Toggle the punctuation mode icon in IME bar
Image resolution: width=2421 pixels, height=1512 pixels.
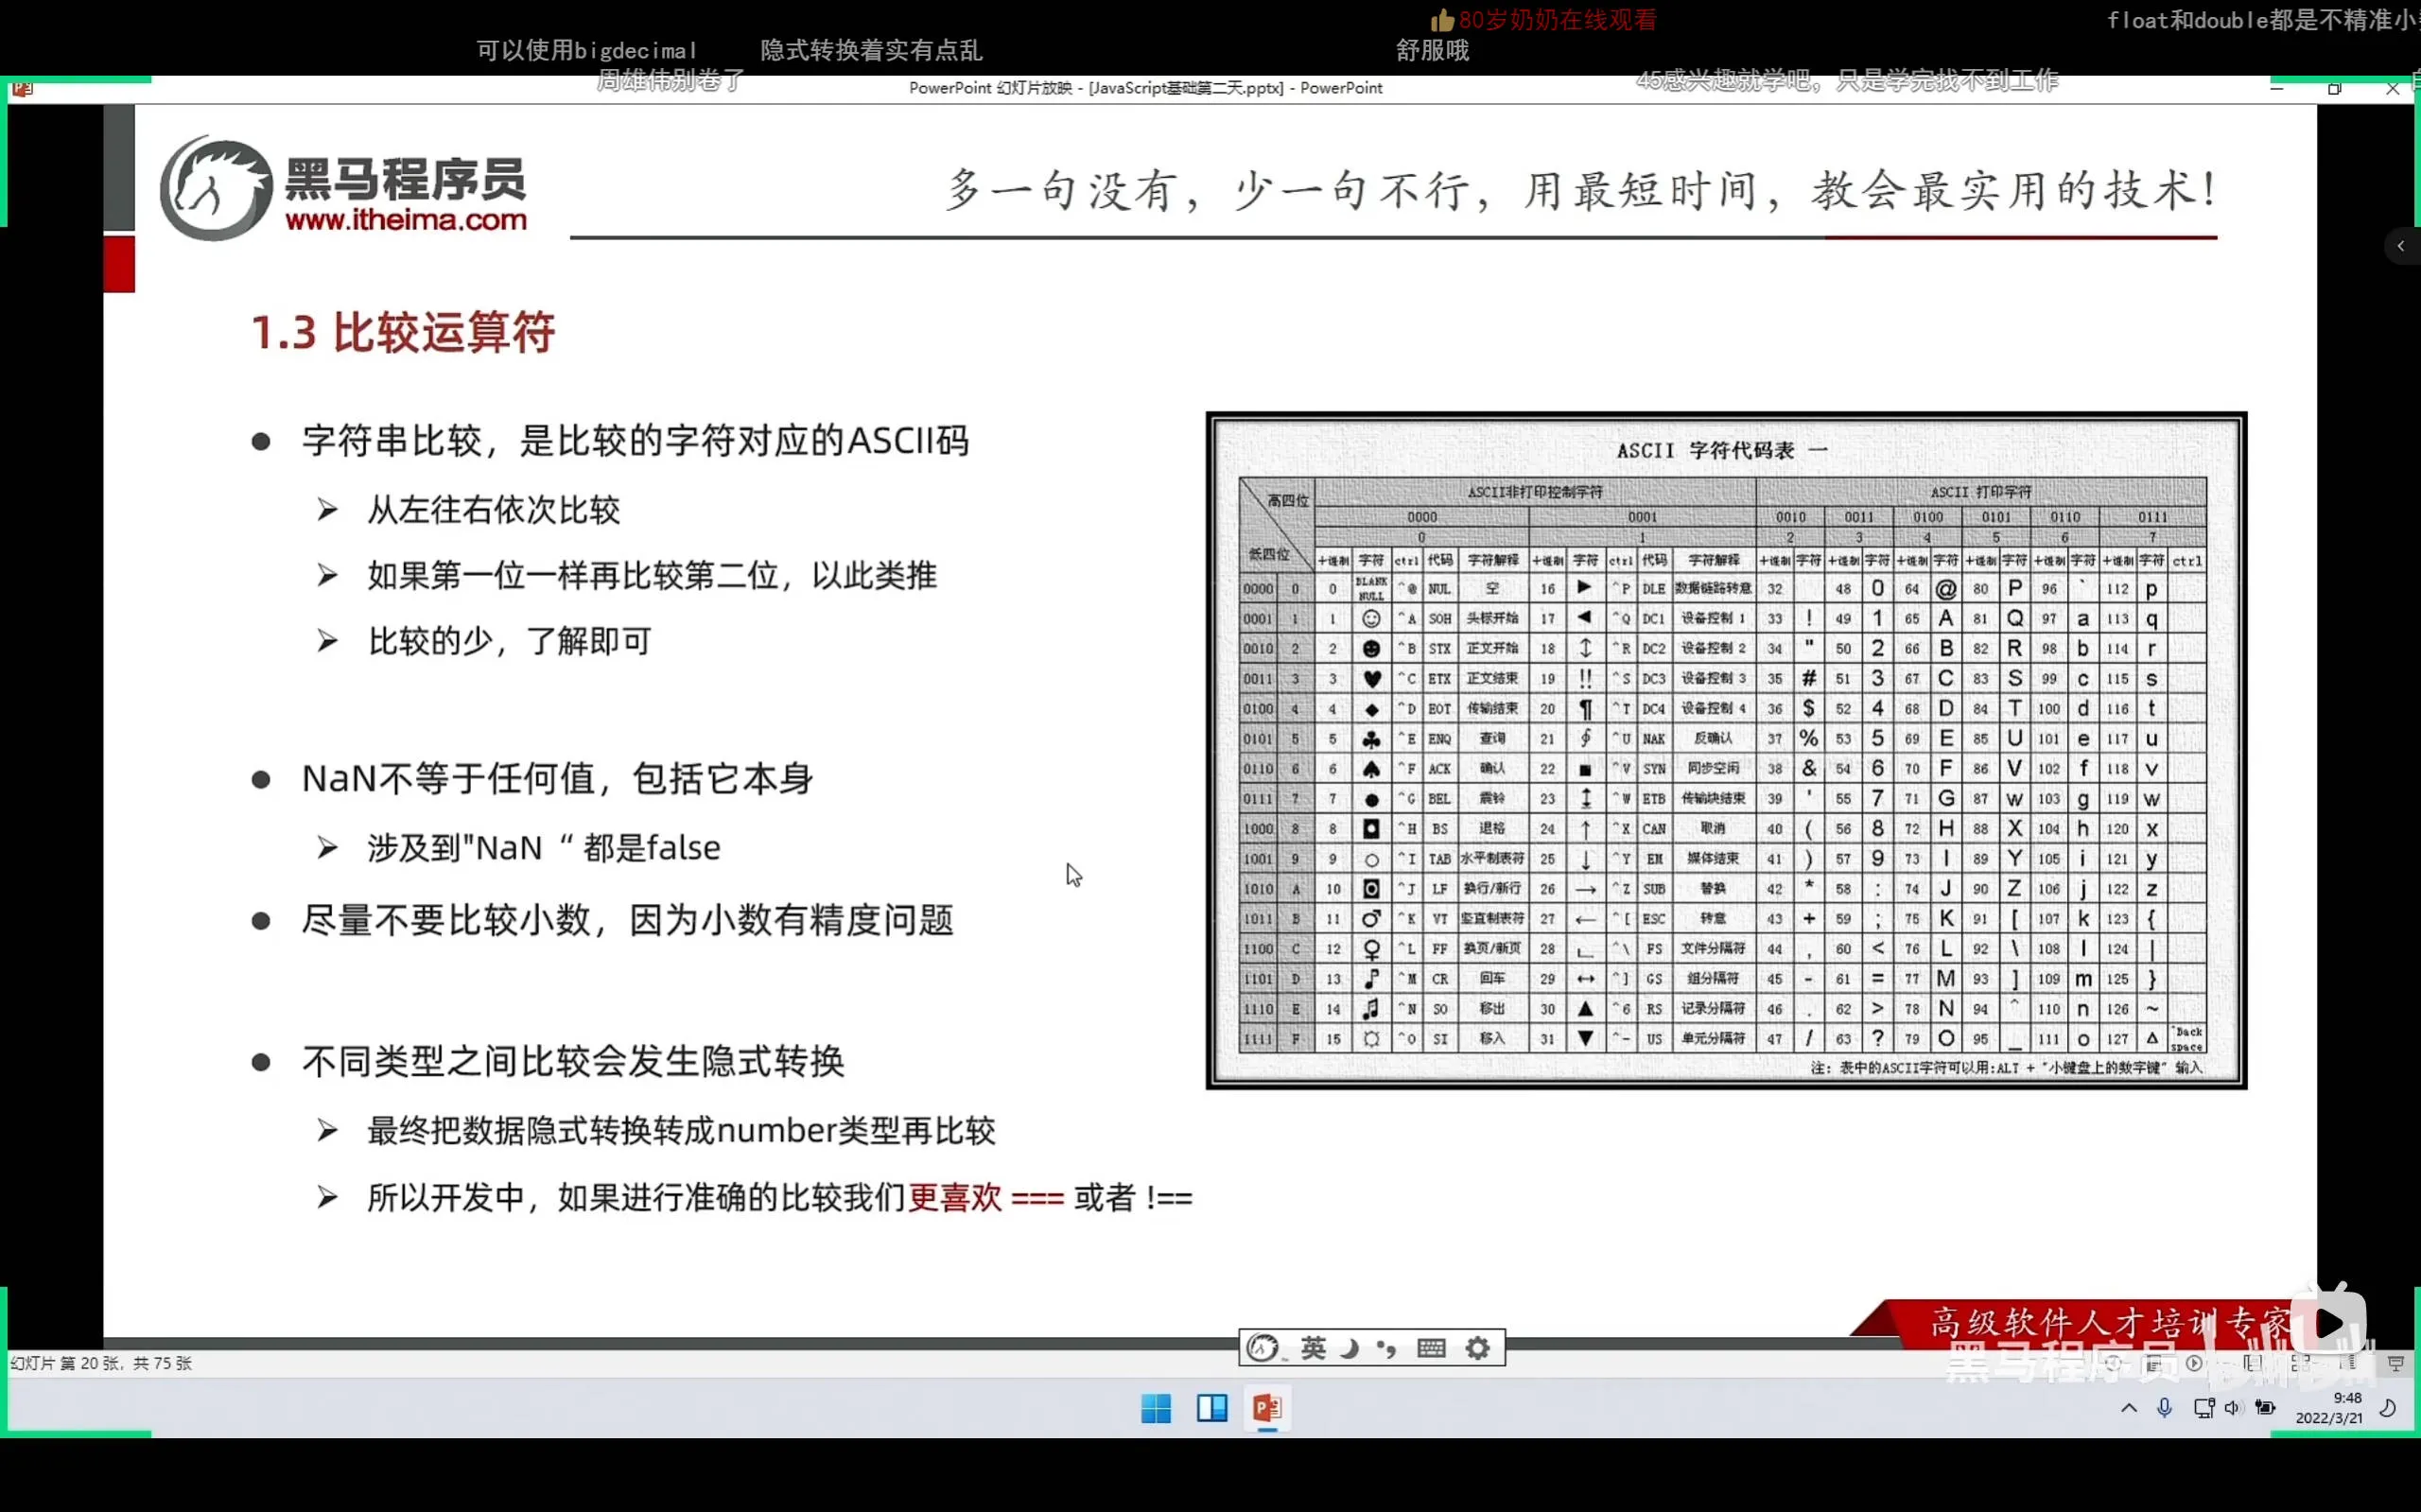(1387, 1348)
